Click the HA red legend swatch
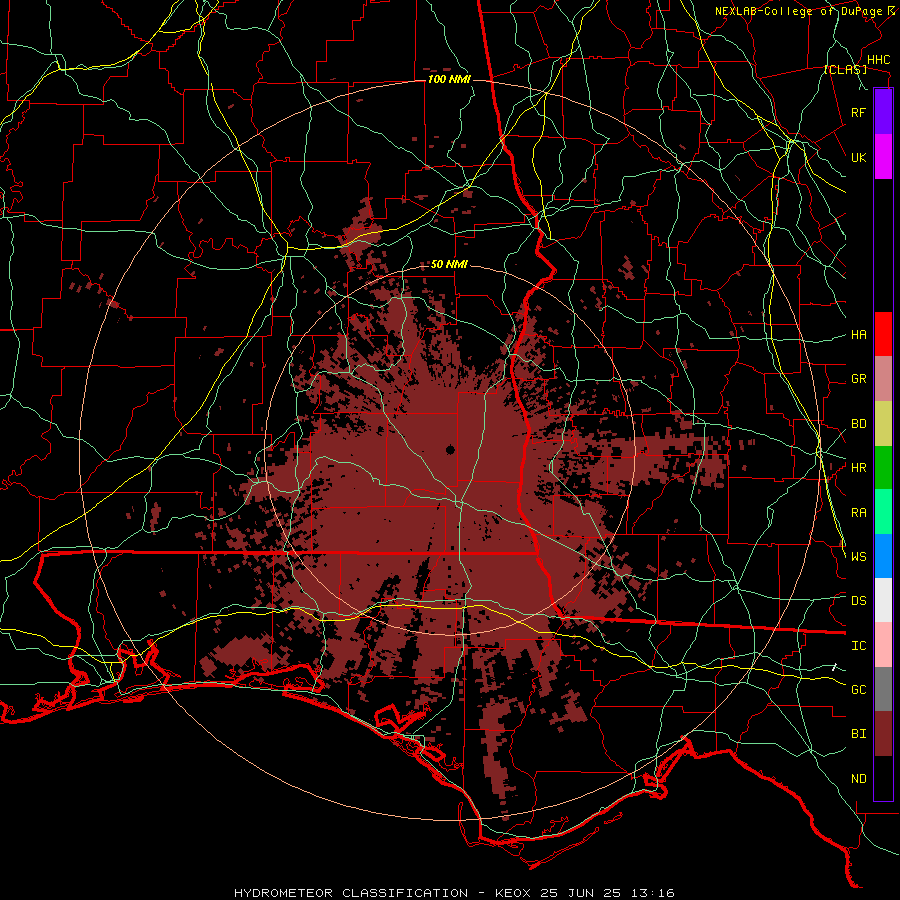 point(883,334)
